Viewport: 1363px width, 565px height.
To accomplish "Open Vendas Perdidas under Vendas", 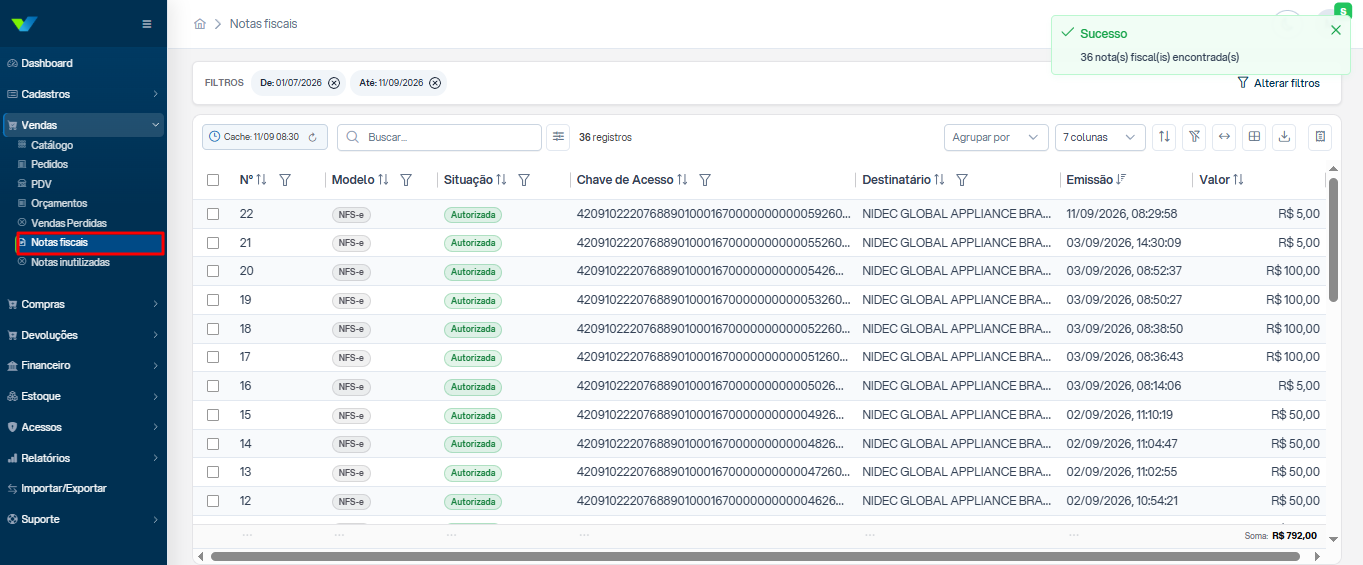I will [x=68, y=223].
